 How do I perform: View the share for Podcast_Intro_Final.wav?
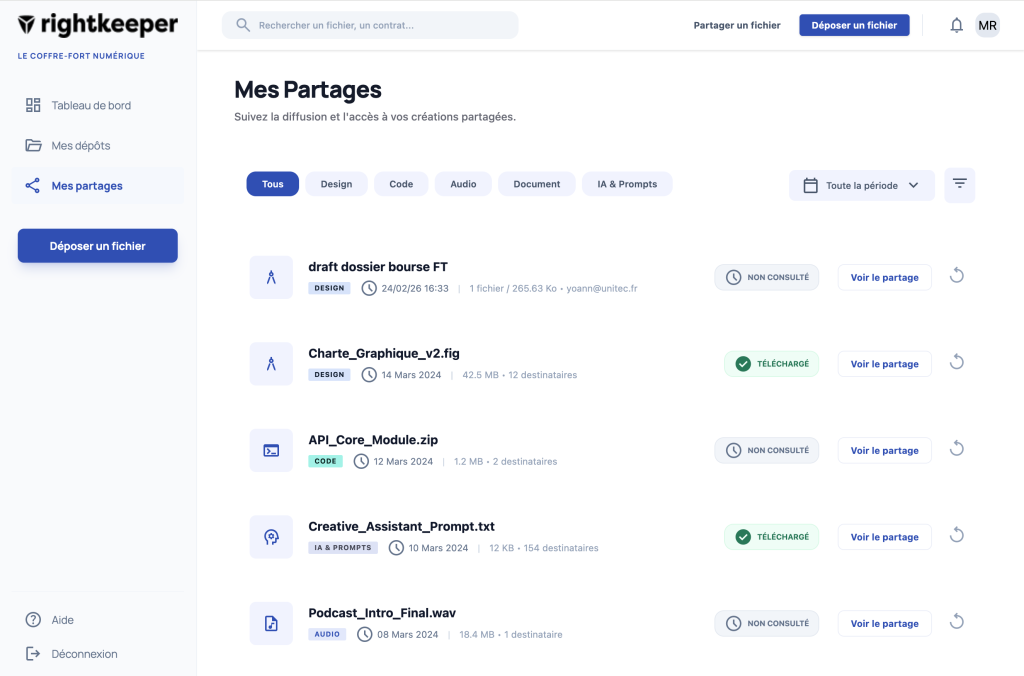click(x=884, y=623)
